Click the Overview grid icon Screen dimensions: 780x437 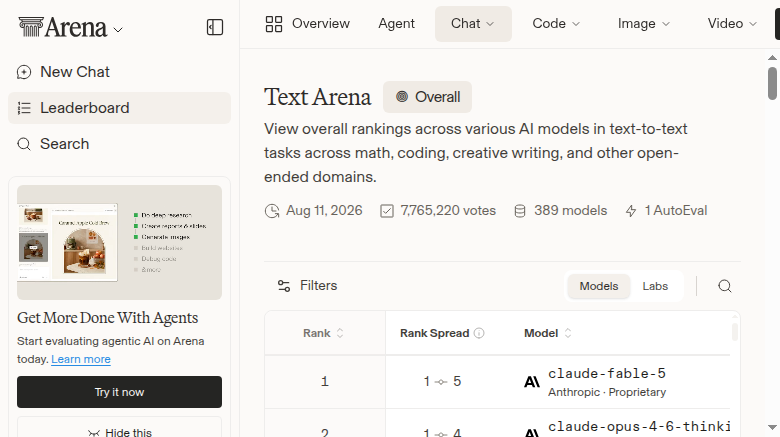(274, 24)
